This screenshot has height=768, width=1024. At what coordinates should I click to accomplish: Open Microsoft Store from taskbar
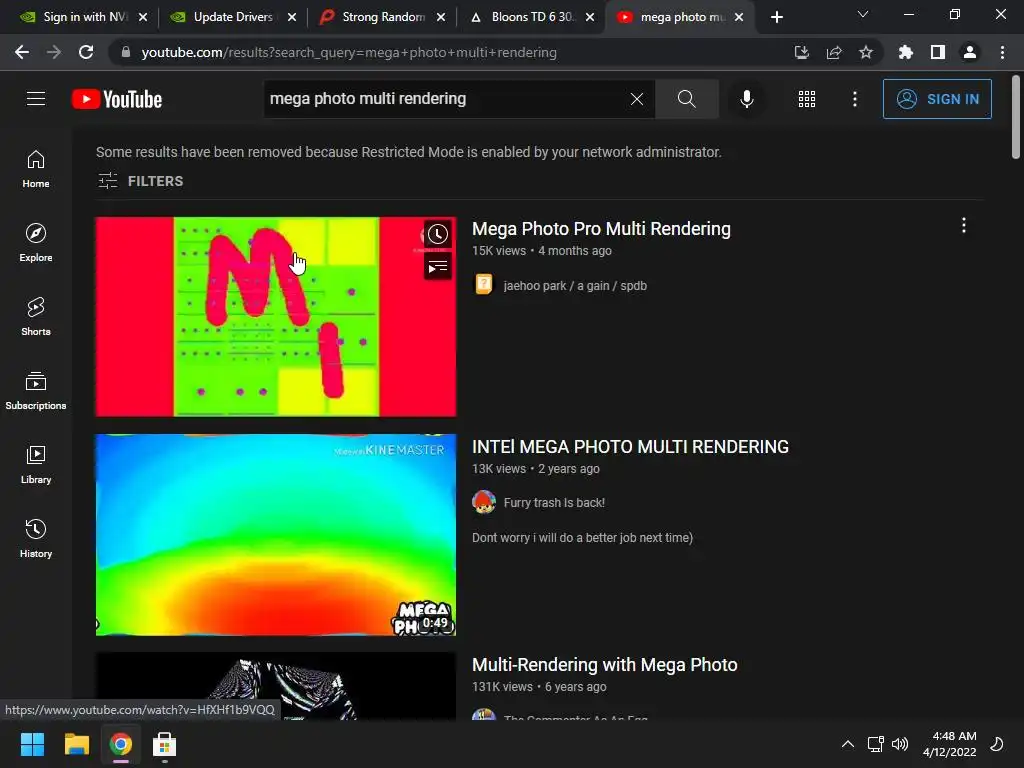point(165,744)
